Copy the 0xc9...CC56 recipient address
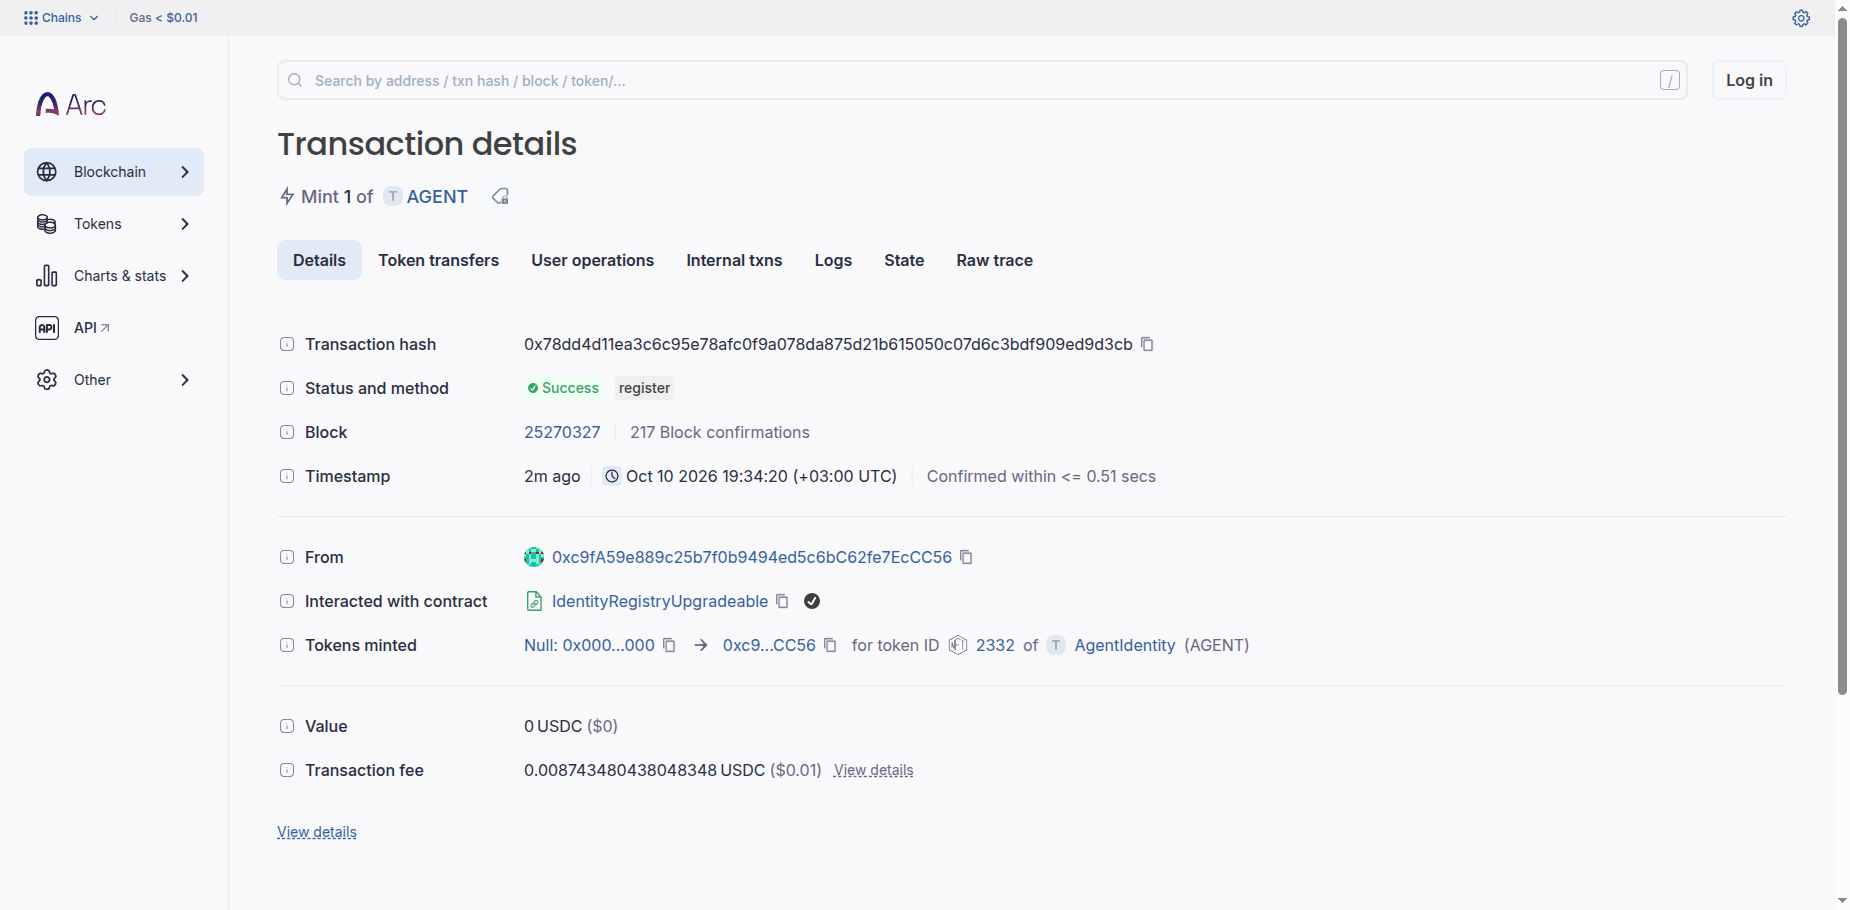Viewport: 1850px width, 910px height. click(x=830, y=645)
